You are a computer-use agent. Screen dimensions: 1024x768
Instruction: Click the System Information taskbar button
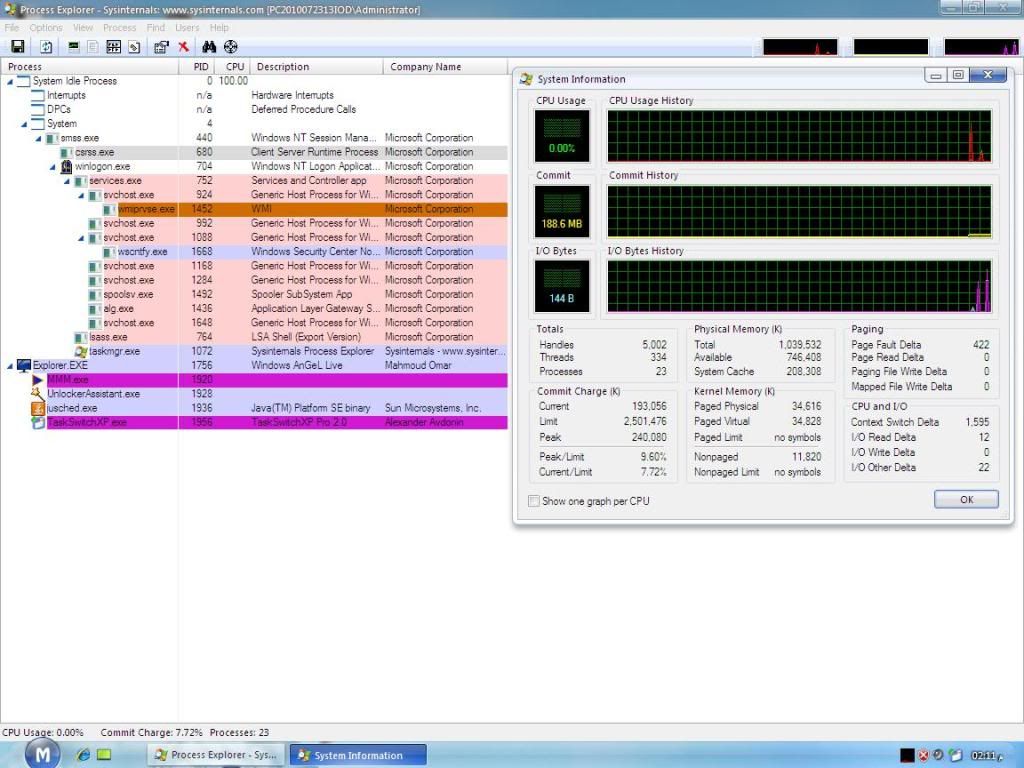pyautogui.click(x=358, y=755)
